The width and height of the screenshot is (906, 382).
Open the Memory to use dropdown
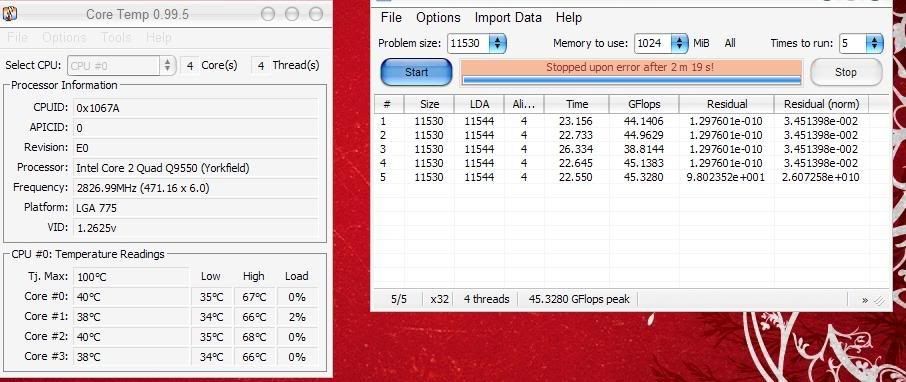point(661,43)
